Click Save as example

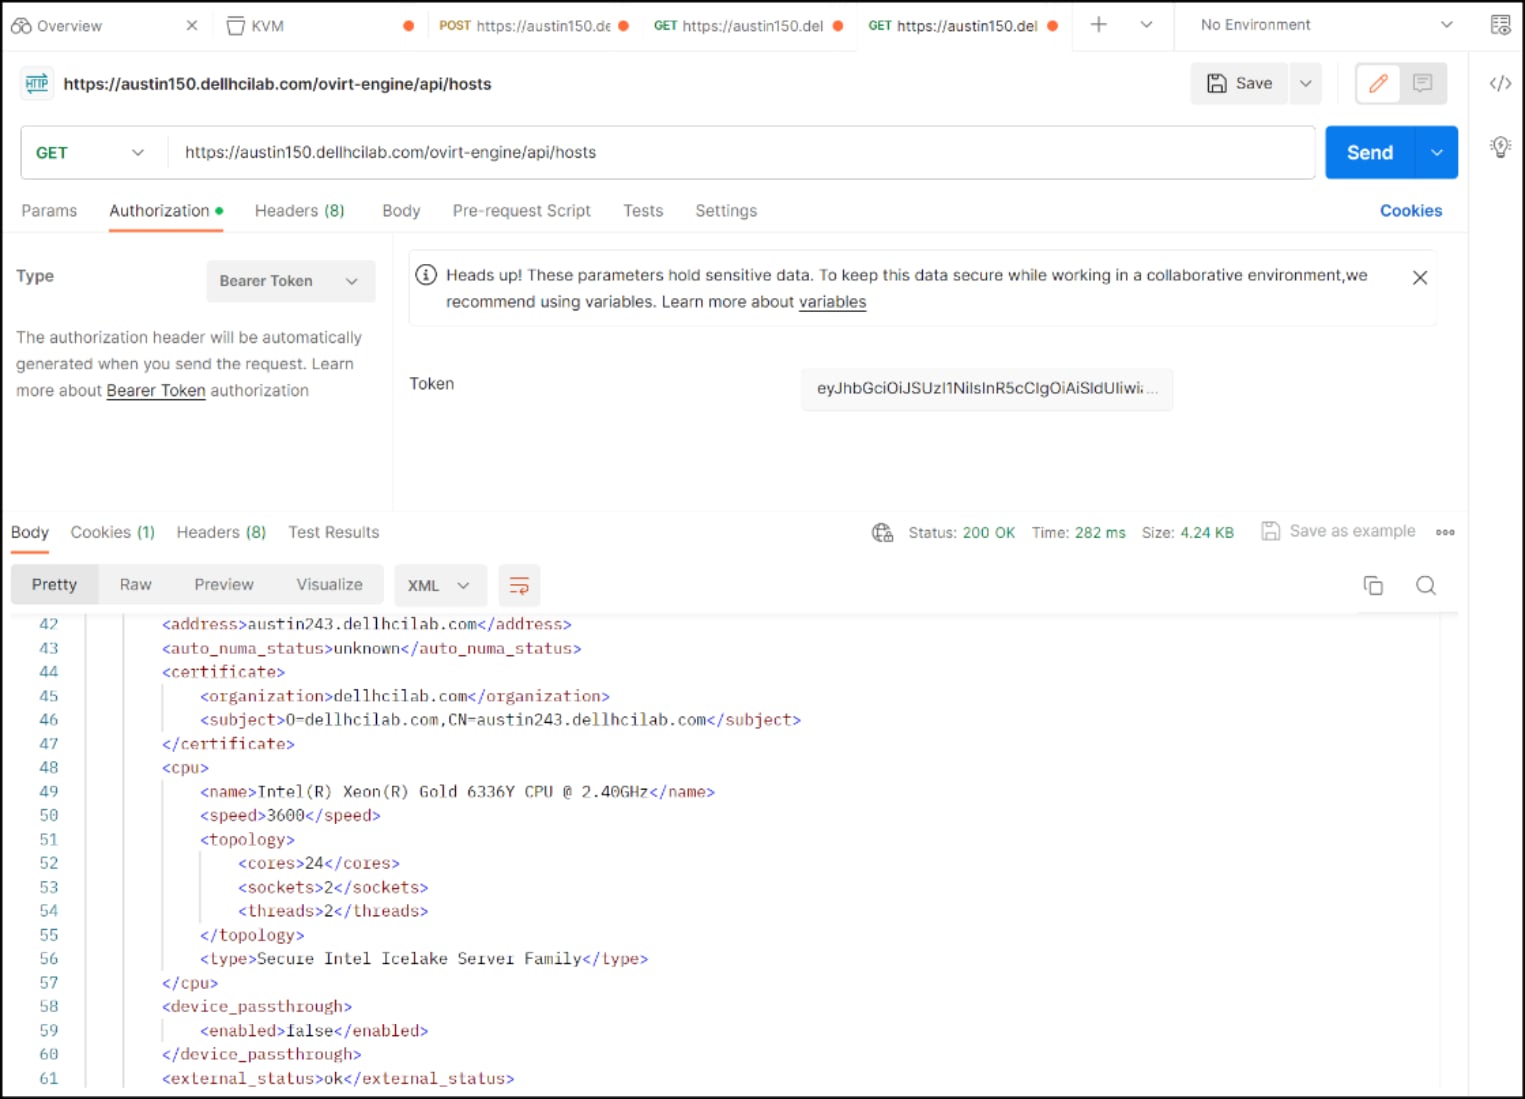pos(1338,531)
